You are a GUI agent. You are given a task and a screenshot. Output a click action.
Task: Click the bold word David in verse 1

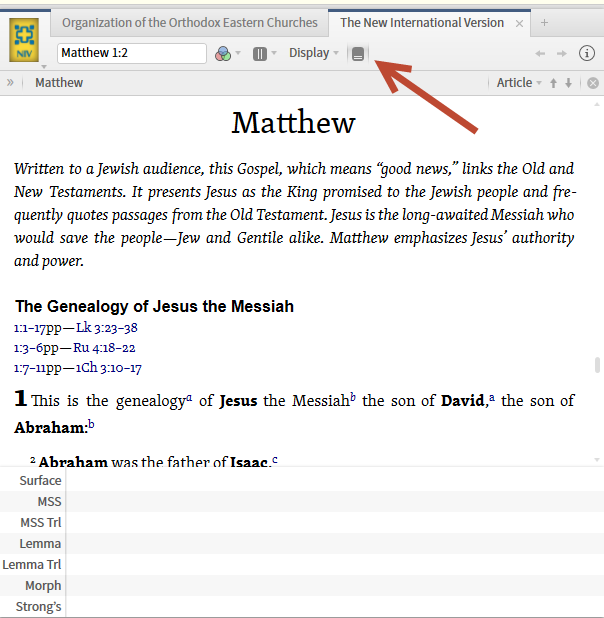point(462,401)
